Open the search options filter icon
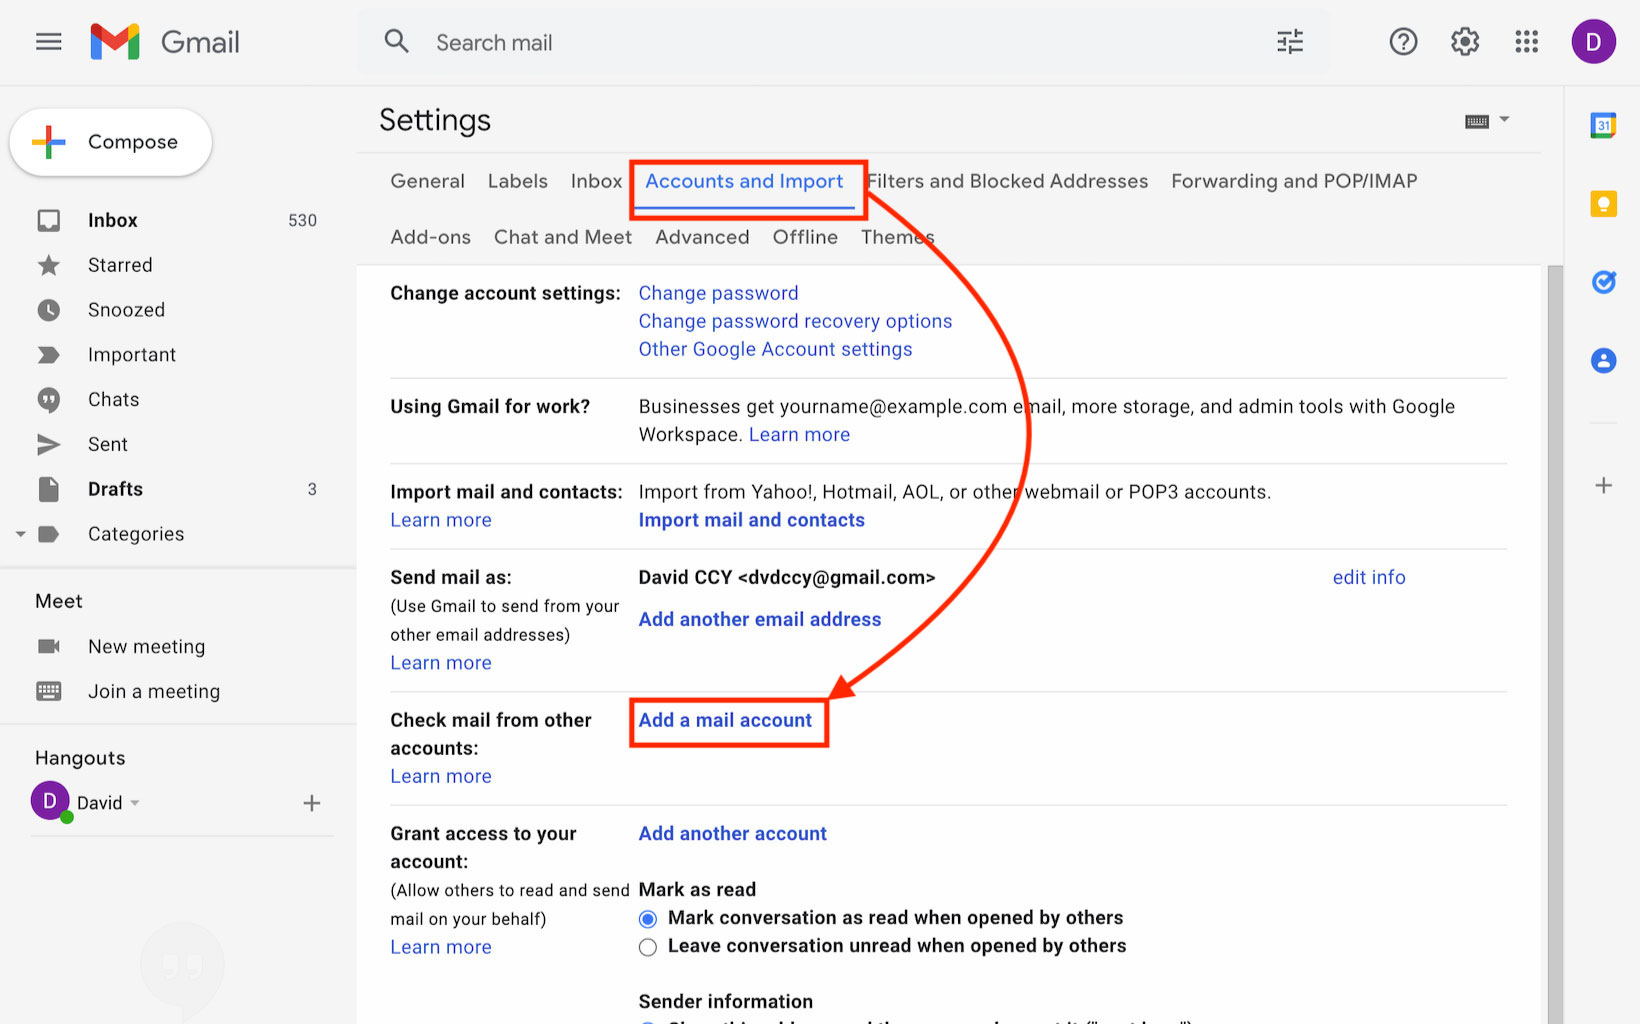Image resolution: width=1640 pixels, height=1024 pixels. click(x=1290, y=42)
